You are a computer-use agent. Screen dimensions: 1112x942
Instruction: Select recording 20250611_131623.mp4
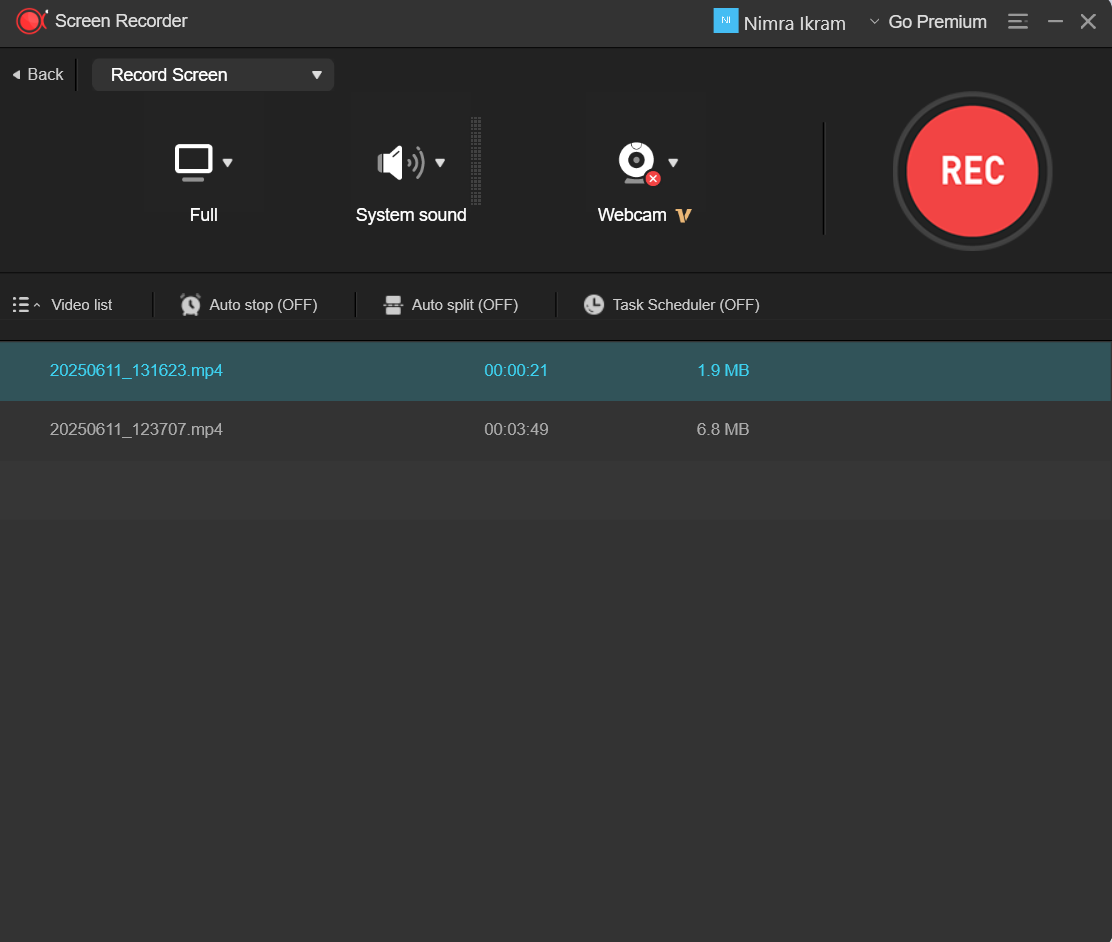(136, 371)
